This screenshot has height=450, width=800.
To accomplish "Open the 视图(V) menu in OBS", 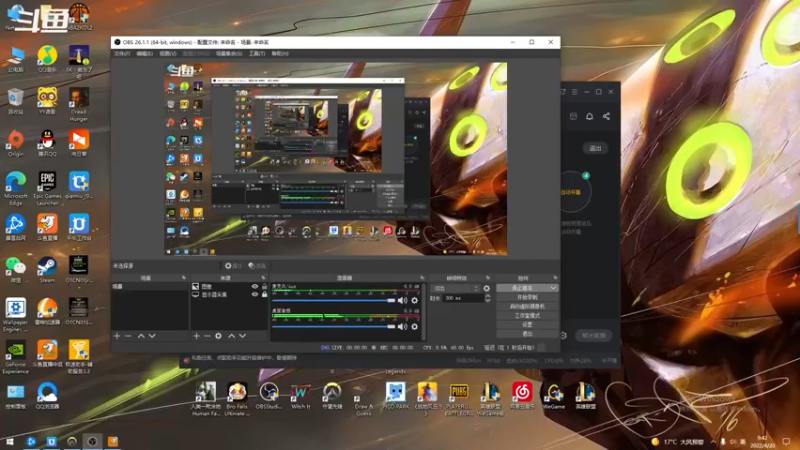I will [x=168, y=54].
